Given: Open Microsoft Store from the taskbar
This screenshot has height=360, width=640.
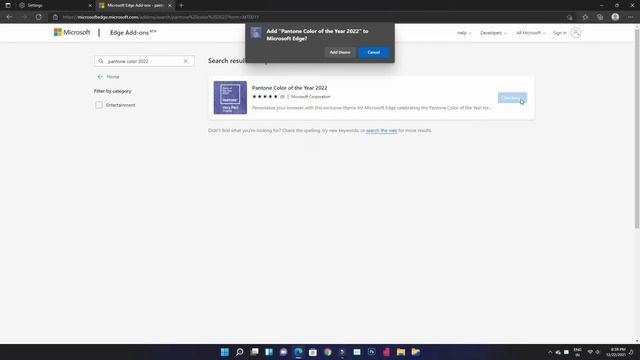Looking at the screenshot, I should (313, 352).
